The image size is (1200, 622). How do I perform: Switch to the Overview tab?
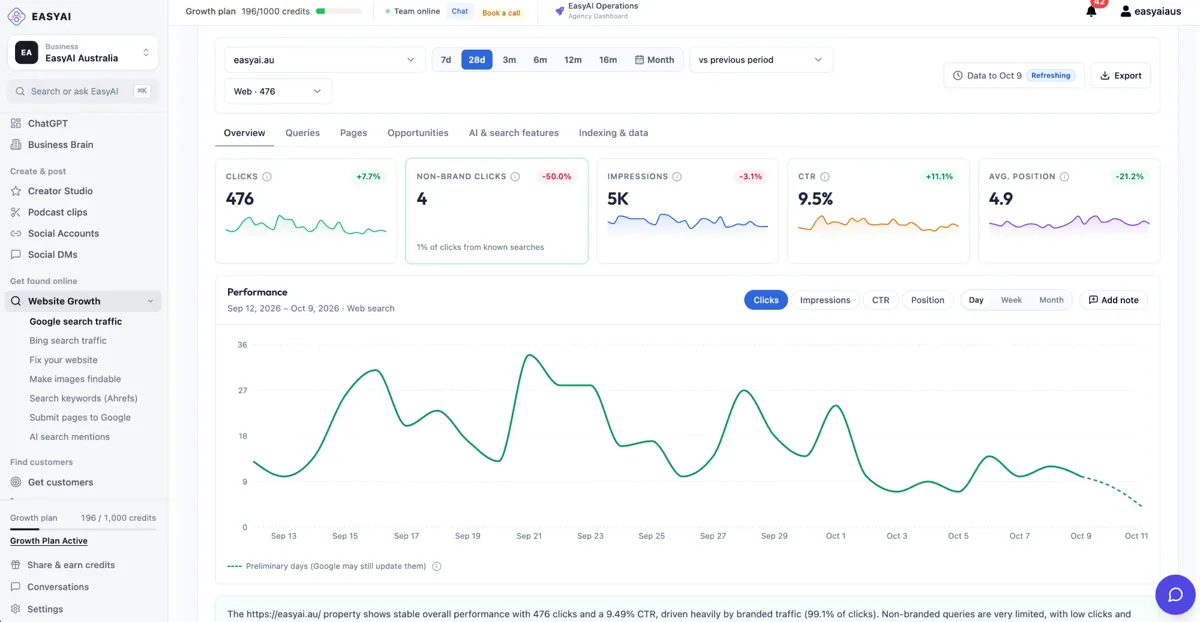pos(244,133)
